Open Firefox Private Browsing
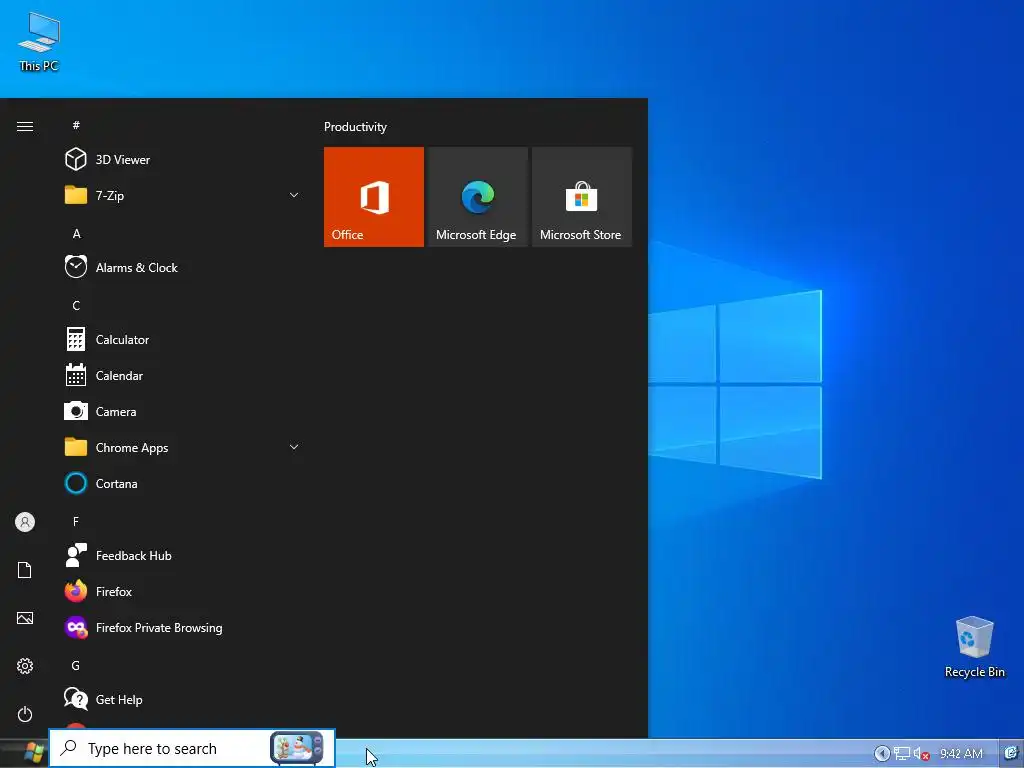The image size is (1024, 768). pyautogui.click(x=182, y=628)
